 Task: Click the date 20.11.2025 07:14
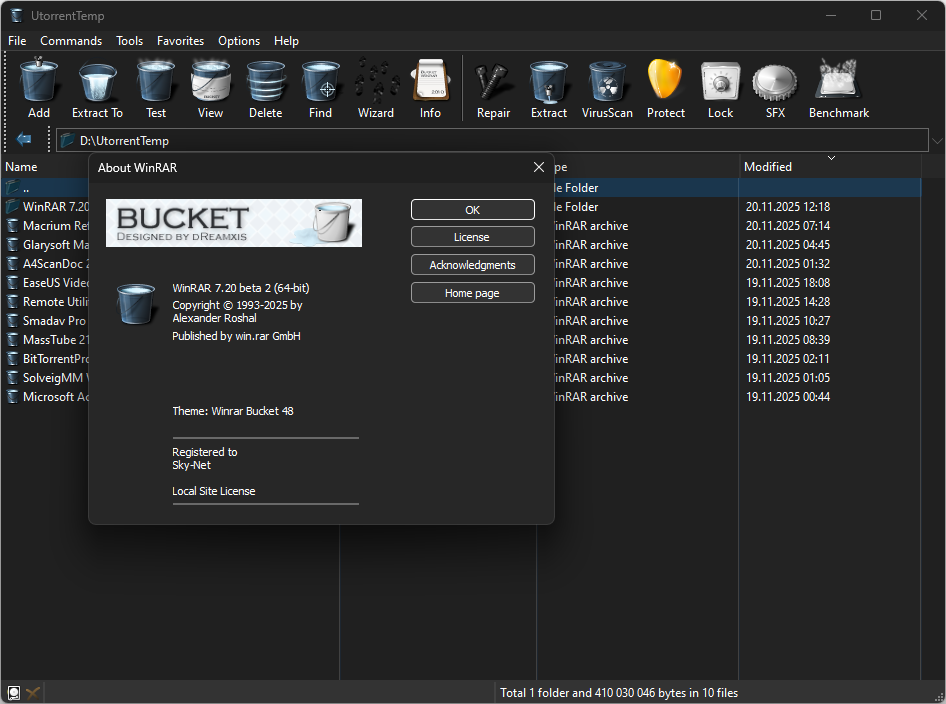coord(788,226)
